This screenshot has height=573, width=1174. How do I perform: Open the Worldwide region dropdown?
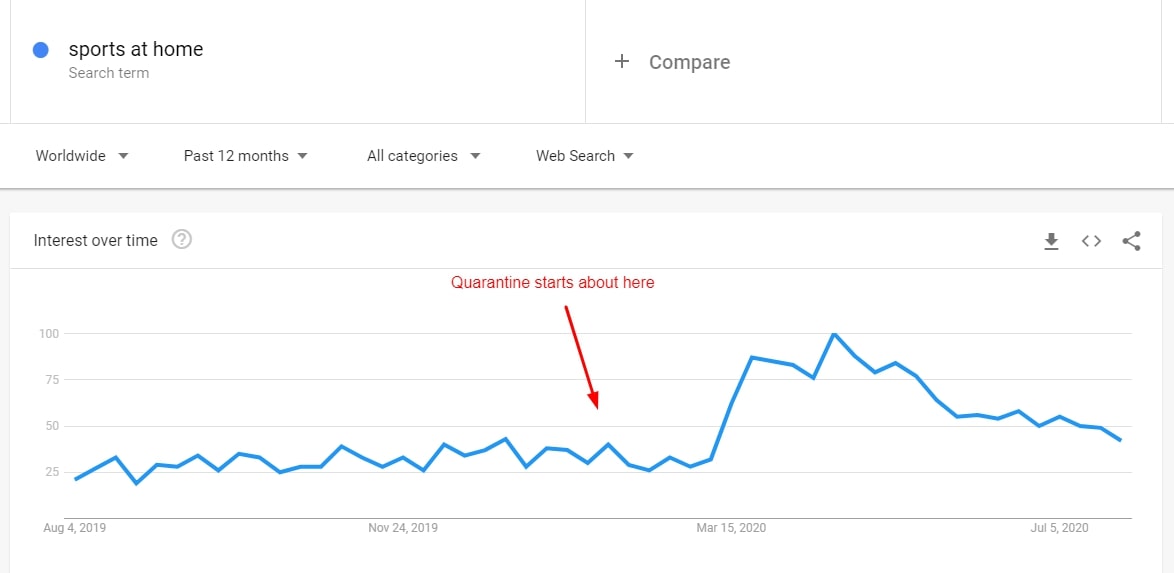(x=82, y=156)
